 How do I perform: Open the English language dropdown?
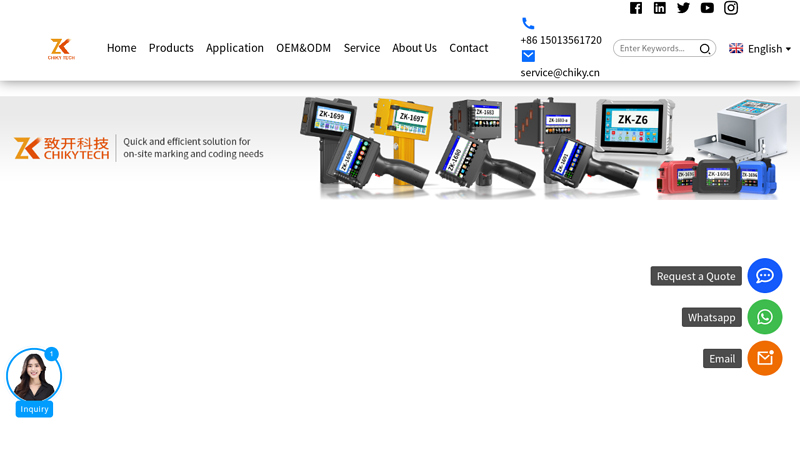760,48
